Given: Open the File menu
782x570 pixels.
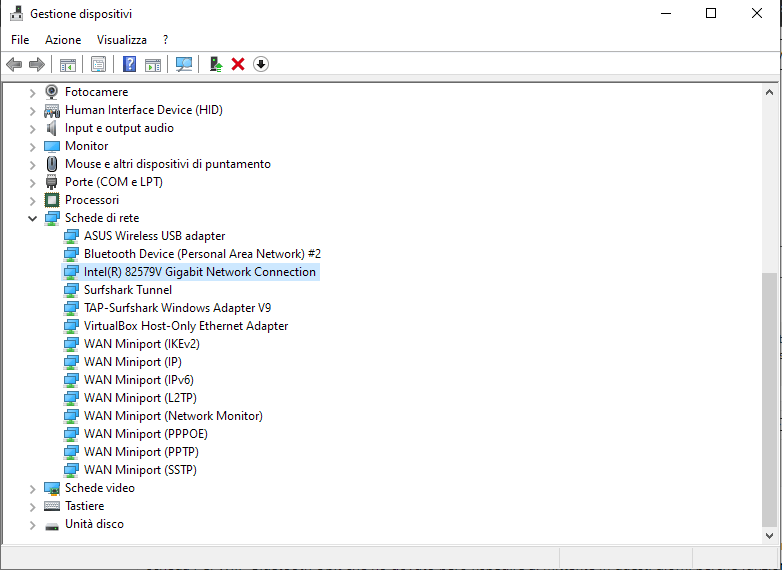Looking at the screenshot, I should click(20, 40).
